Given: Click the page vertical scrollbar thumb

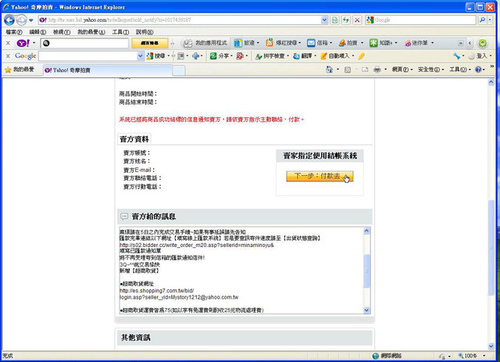Looking at the screenshot, I should tap(491, 247).
